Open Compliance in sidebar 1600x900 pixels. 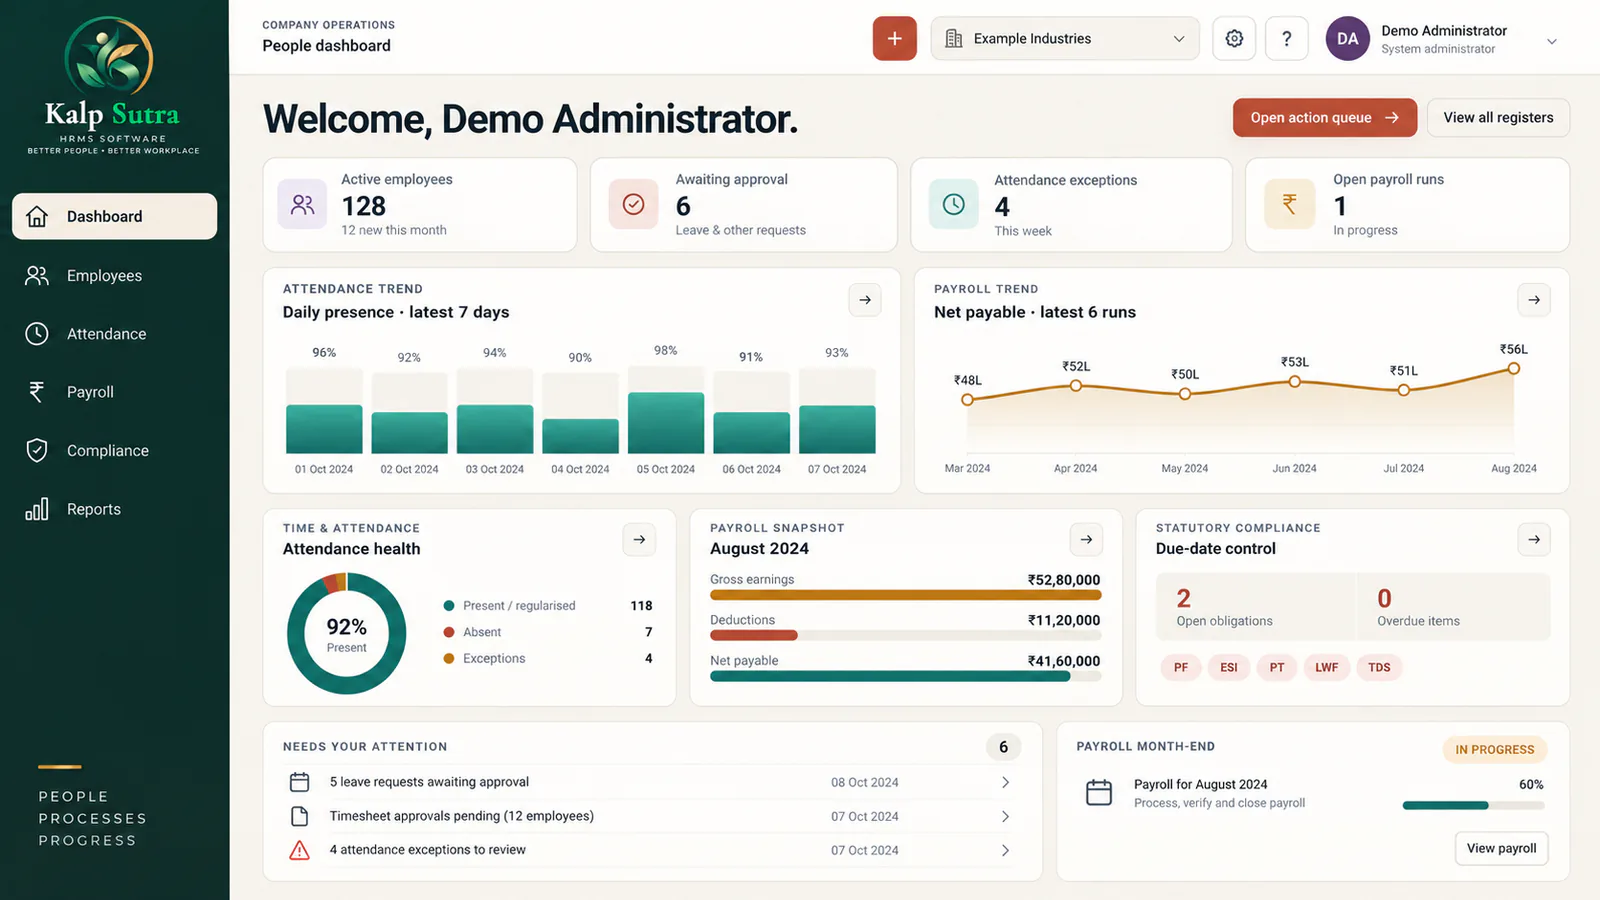[x=114, y=451]
